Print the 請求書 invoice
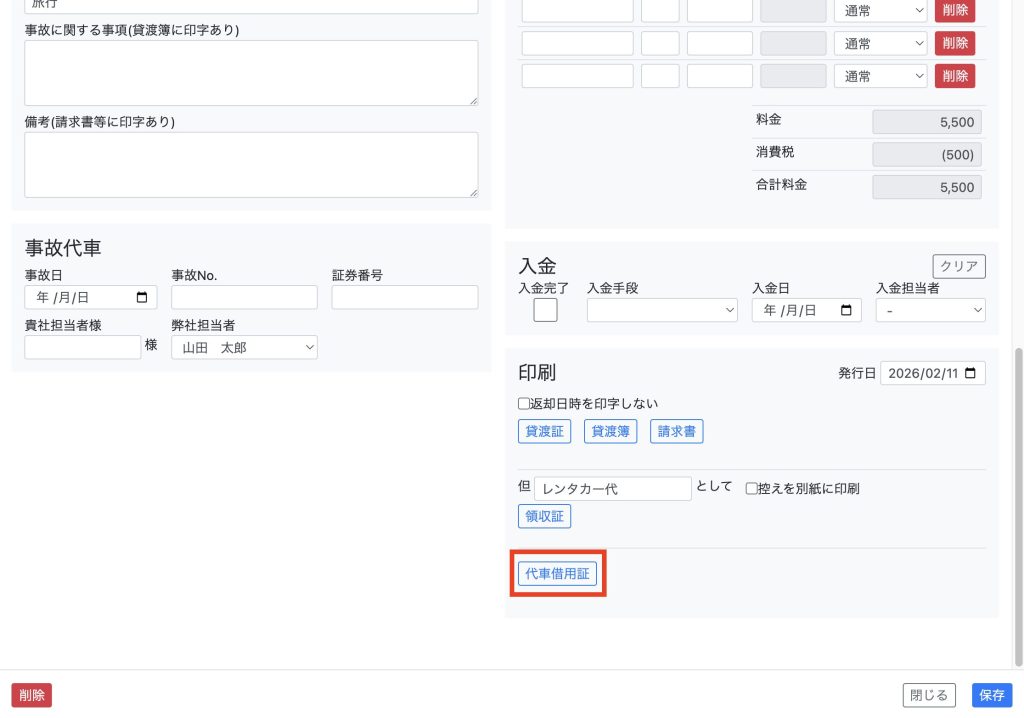The height and width of the screenshot is (718, 1024). tap(677, 432)
